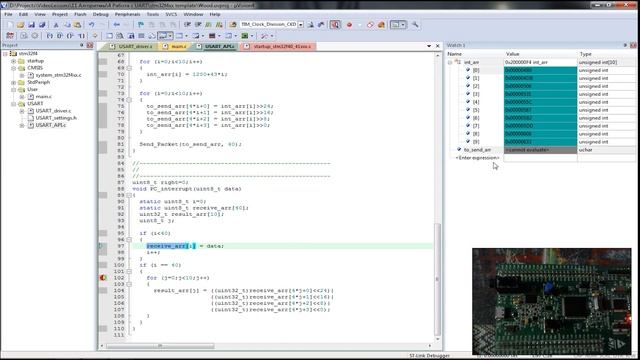Click the editor vertical scrollbar thumb
The height and width of the screenshot is (360, 640).
[438, 279]
